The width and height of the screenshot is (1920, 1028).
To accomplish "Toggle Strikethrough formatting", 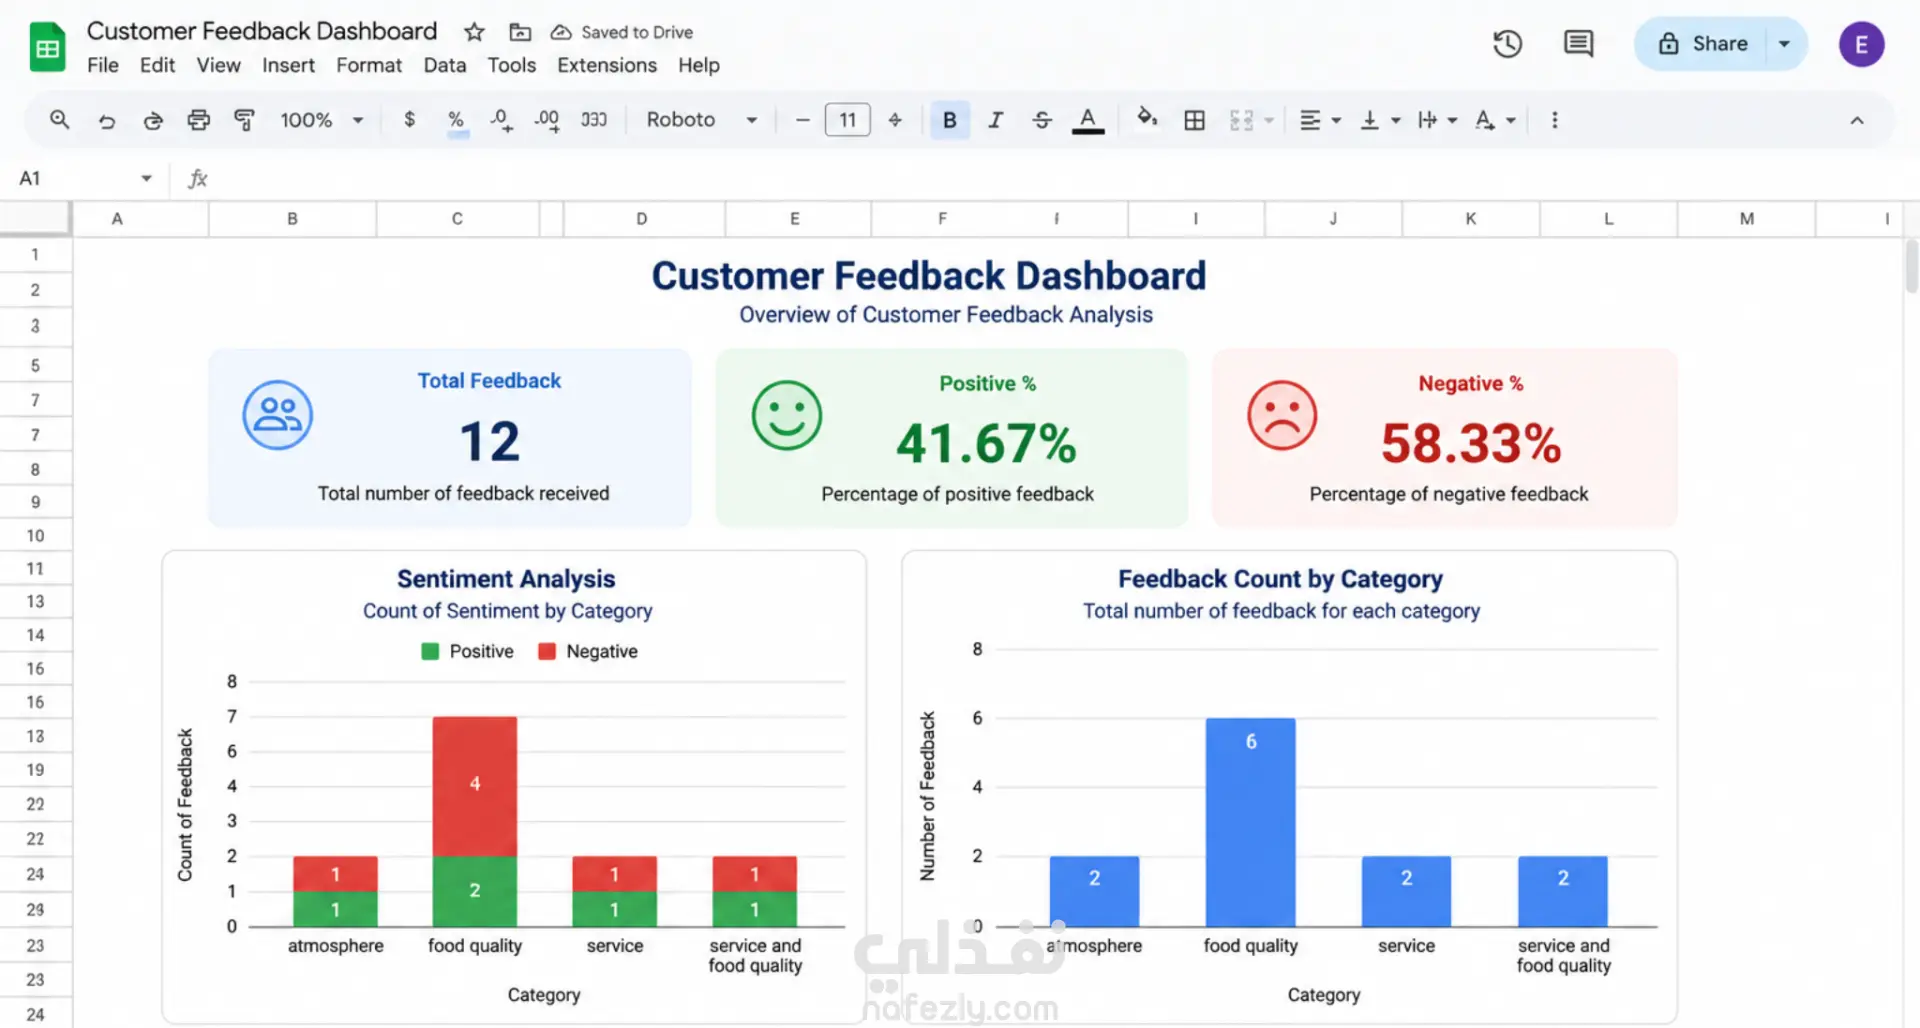I will pyautogui.click(x=1042, y=120).
